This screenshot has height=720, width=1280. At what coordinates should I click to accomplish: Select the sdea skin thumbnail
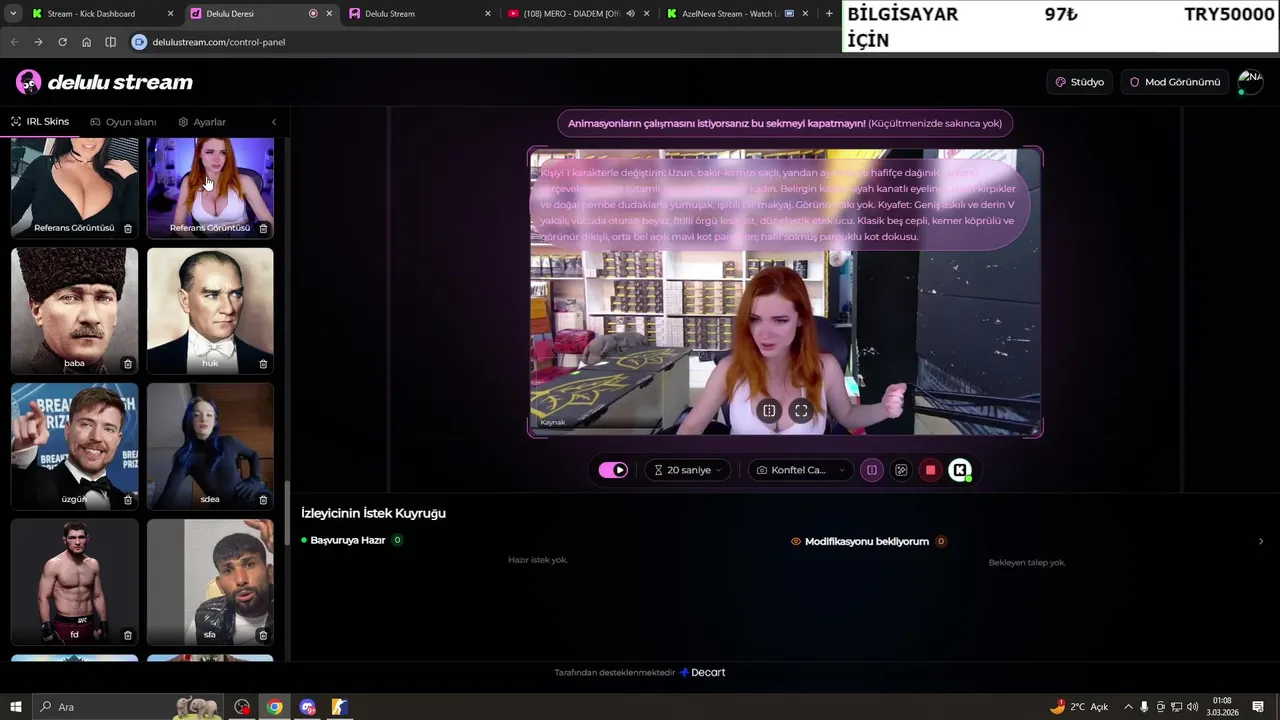click(210, 446)
